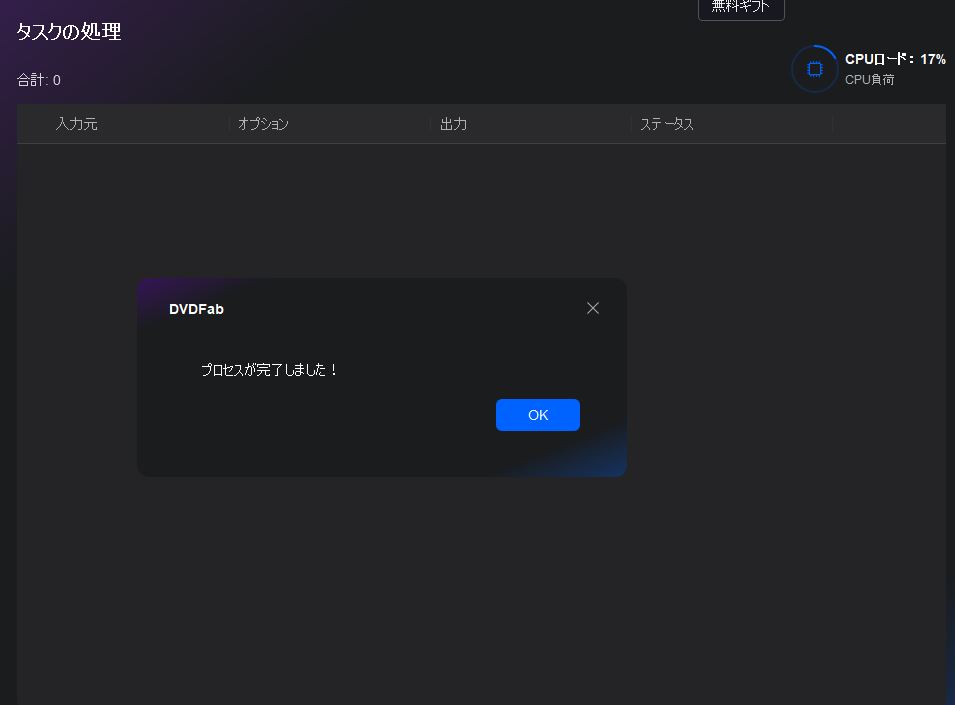Click the タスクの処理 heading
Screen dimensions: 955x705
pos(69,32)
